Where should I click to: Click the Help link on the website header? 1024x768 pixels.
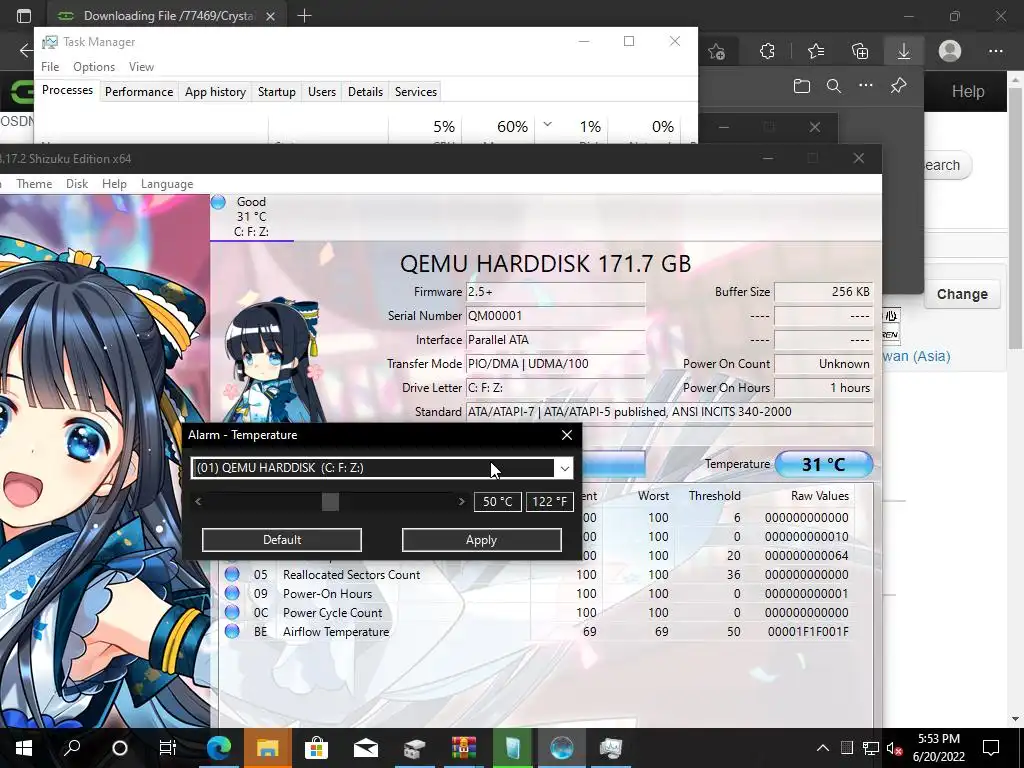[967, 91]
